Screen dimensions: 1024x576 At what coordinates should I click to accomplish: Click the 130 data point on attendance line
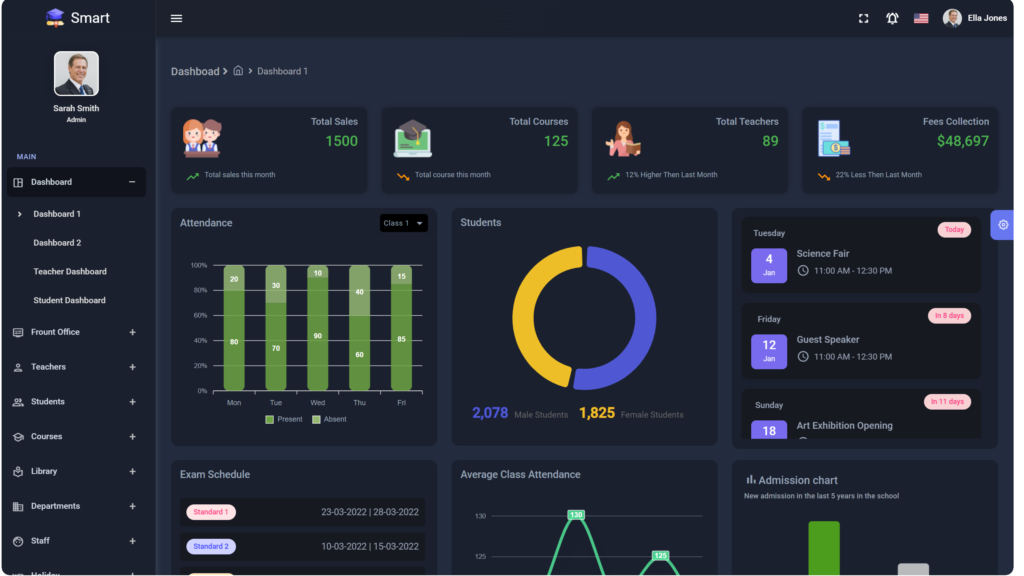[576, 515]
